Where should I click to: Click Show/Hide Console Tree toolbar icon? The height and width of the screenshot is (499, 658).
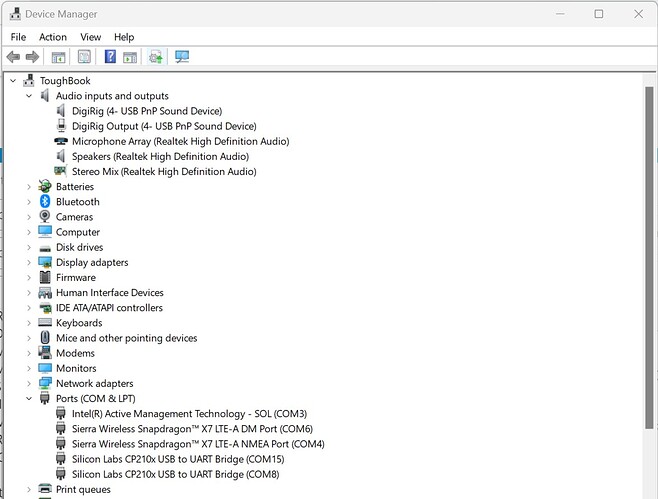[58, 57]
